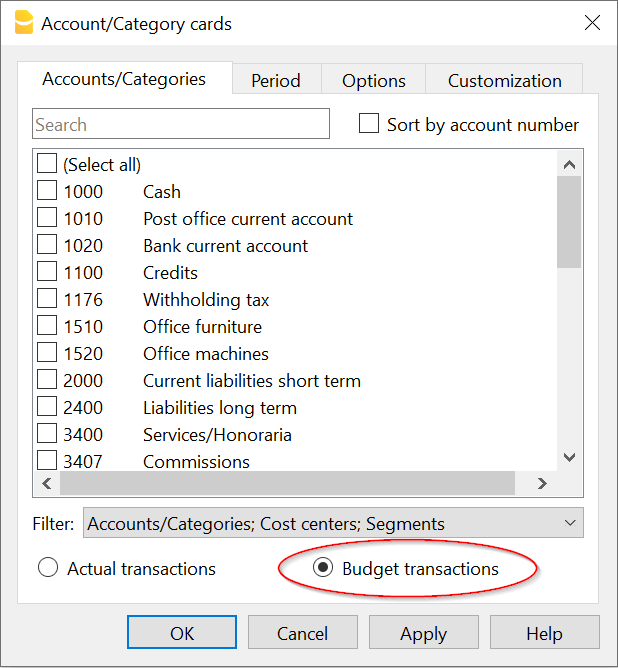Image resolution: width=618 pixels, height=668 pixels.
Task: Go to the Customization tab
Action: (505, 81)
